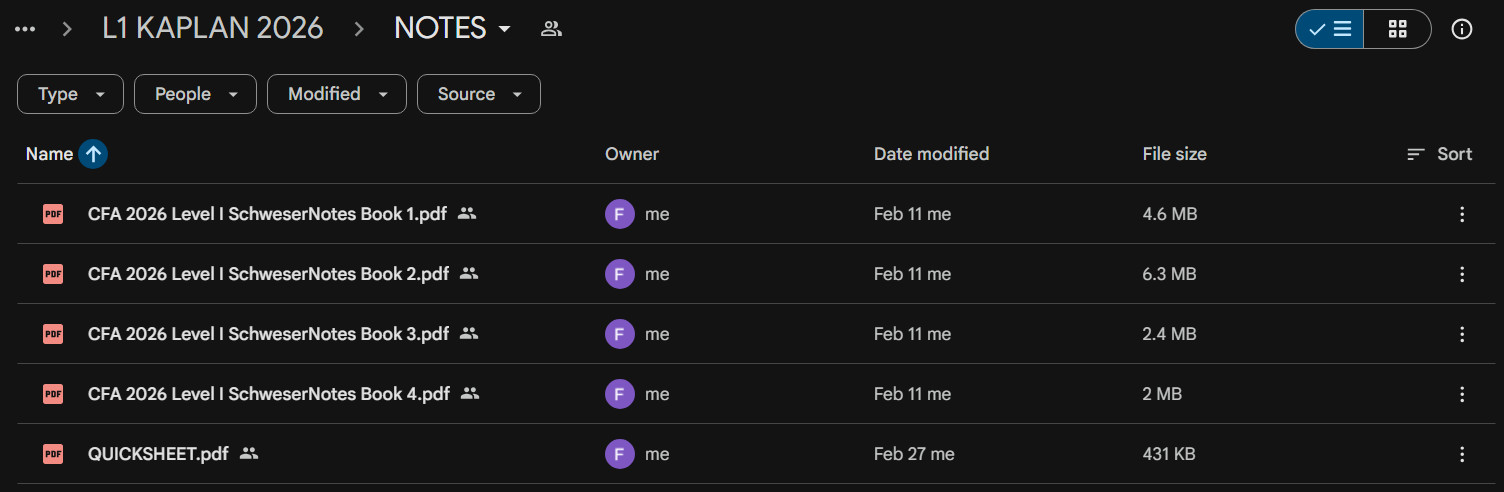The height and width of the screenshot is (492, 1504).
Task: Show folder details info panel
Action: (1462, 29)
